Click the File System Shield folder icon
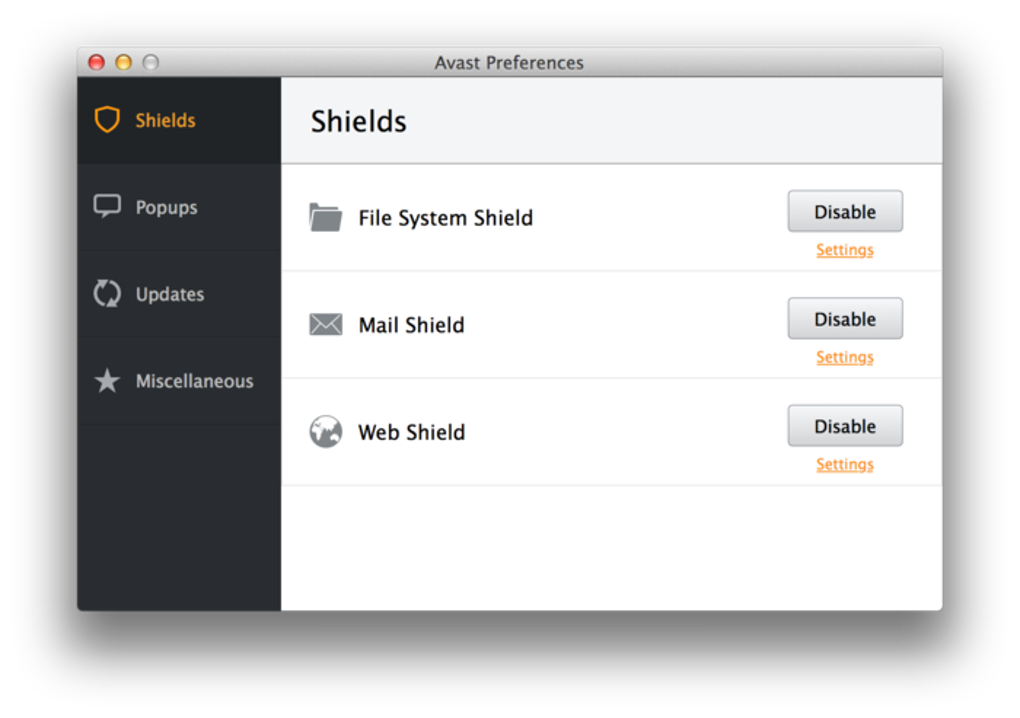The width and height of the screenshot is (1020, 718). click(326, 218)
